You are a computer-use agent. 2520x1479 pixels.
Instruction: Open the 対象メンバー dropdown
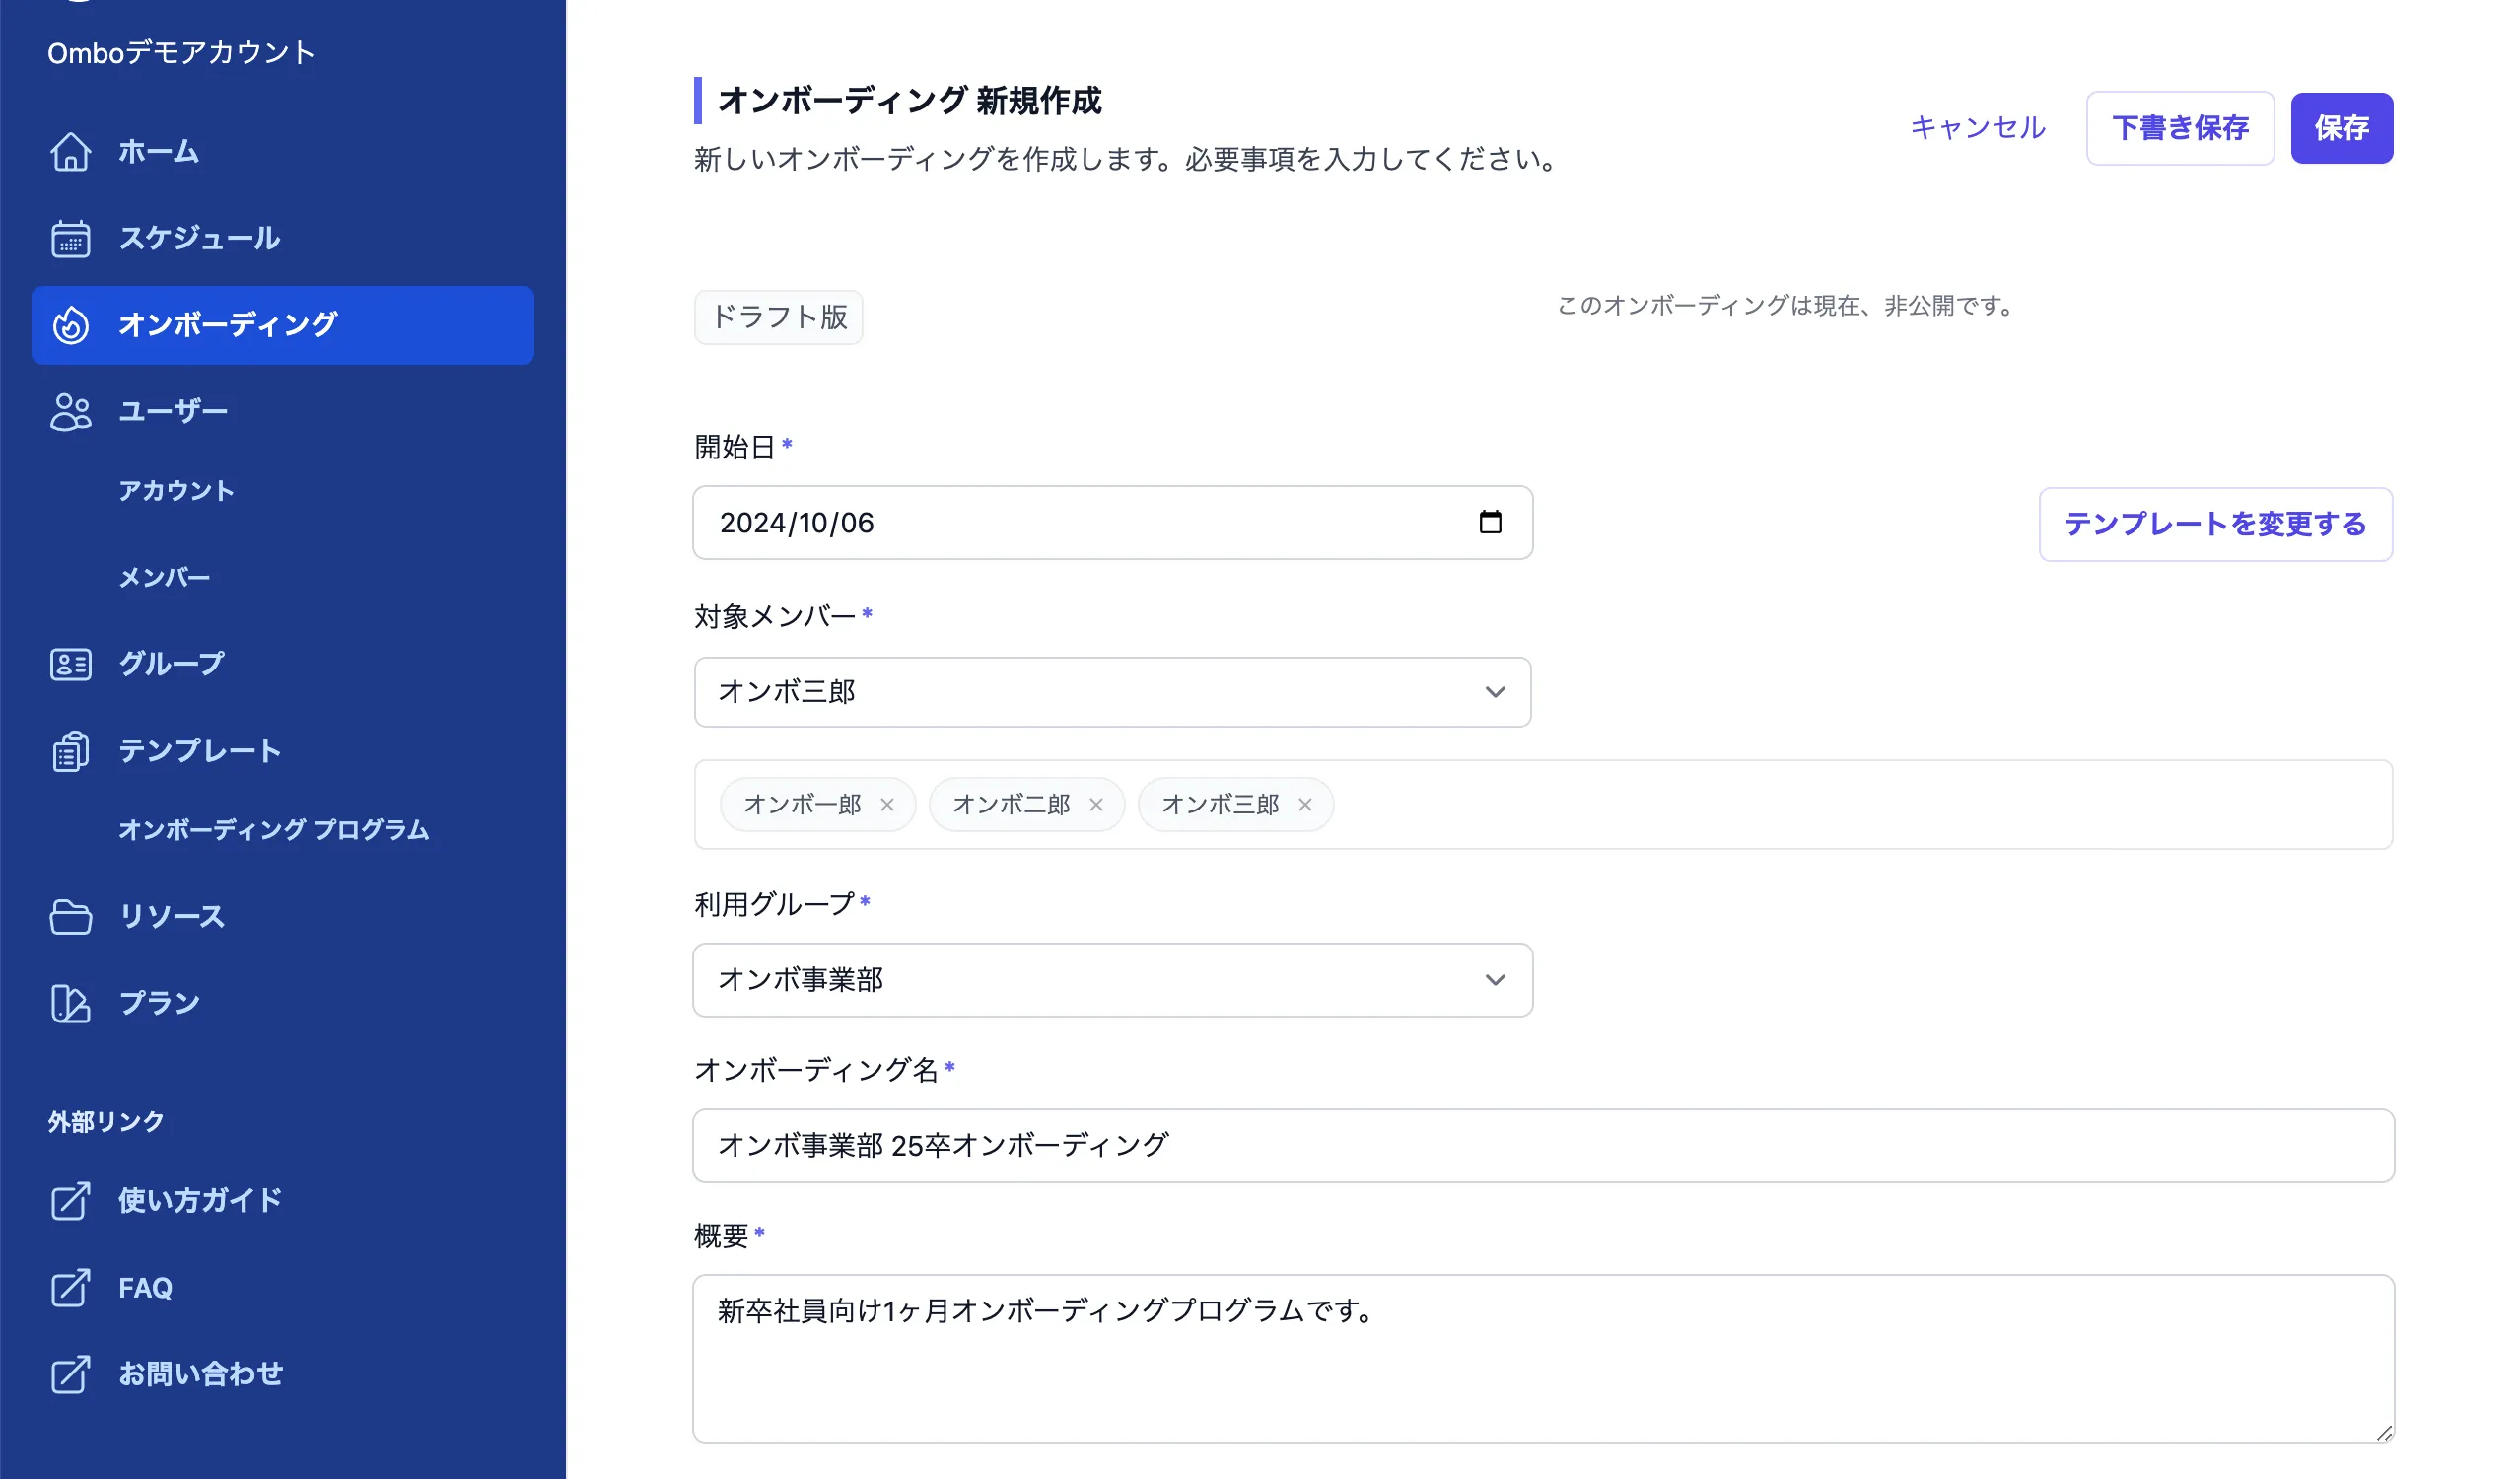tap(1112, 692)
